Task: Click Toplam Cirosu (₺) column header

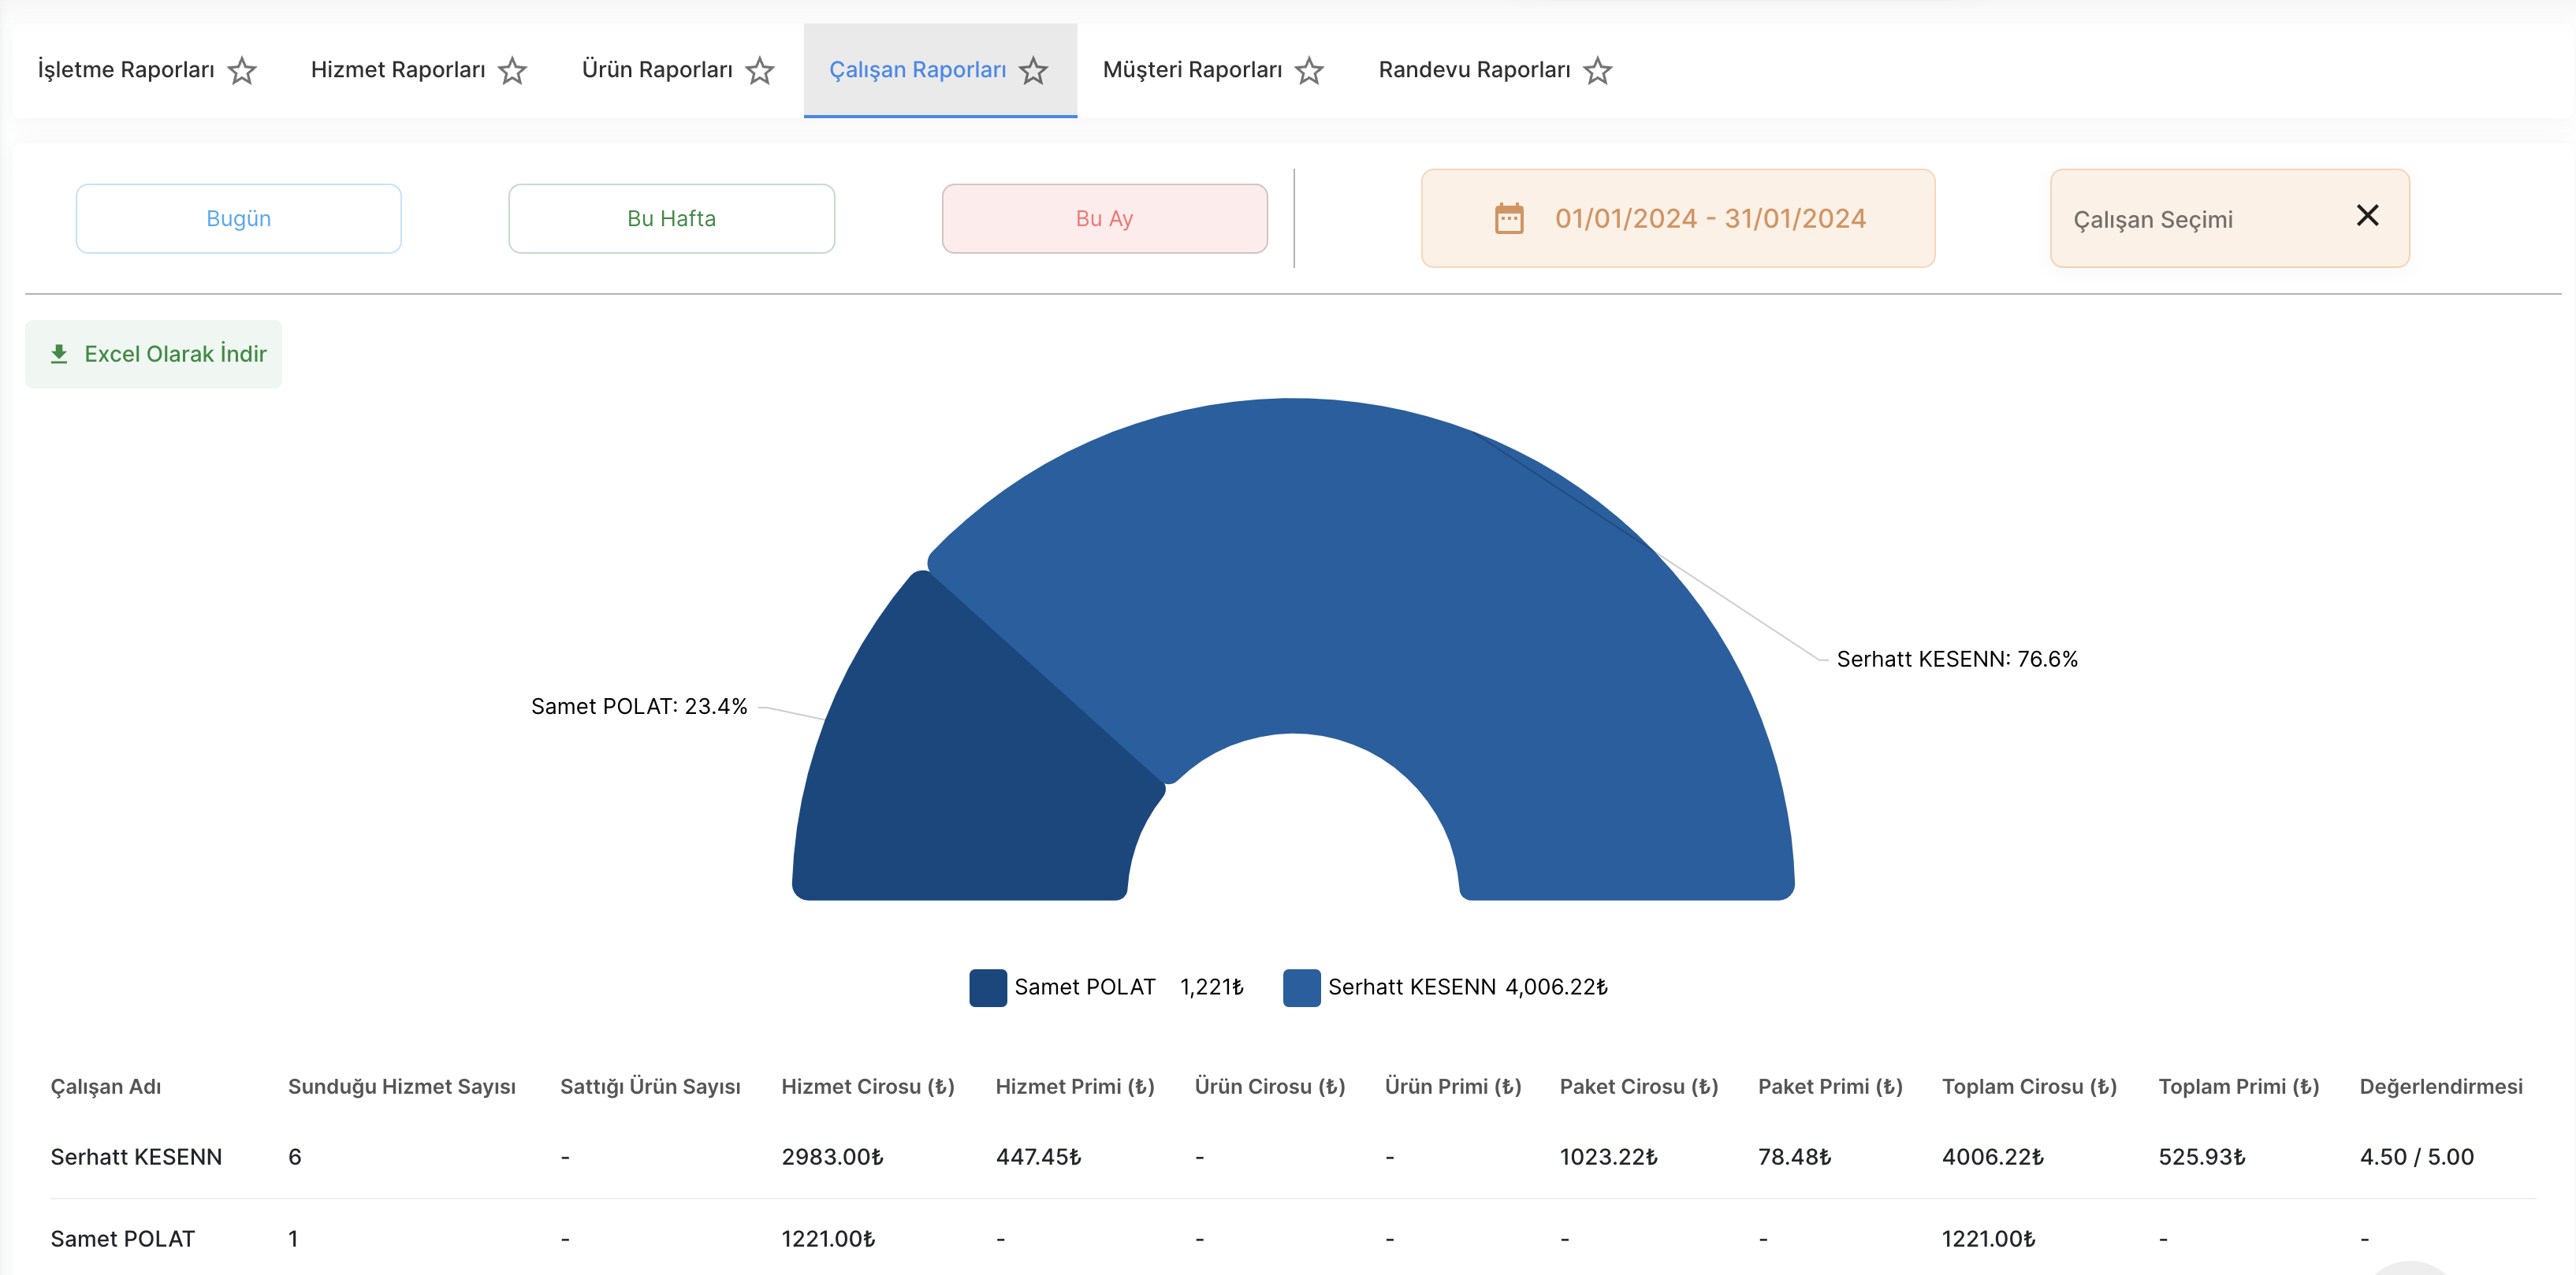Action: click(x=2029, y=1086)
